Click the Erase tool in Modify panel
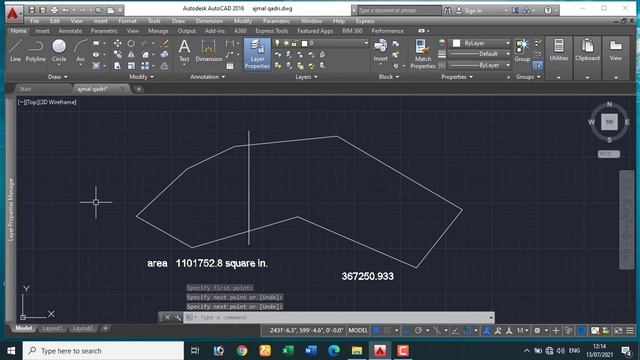The image size is (640, 360). pyautogui.click(x=164, y=43)
